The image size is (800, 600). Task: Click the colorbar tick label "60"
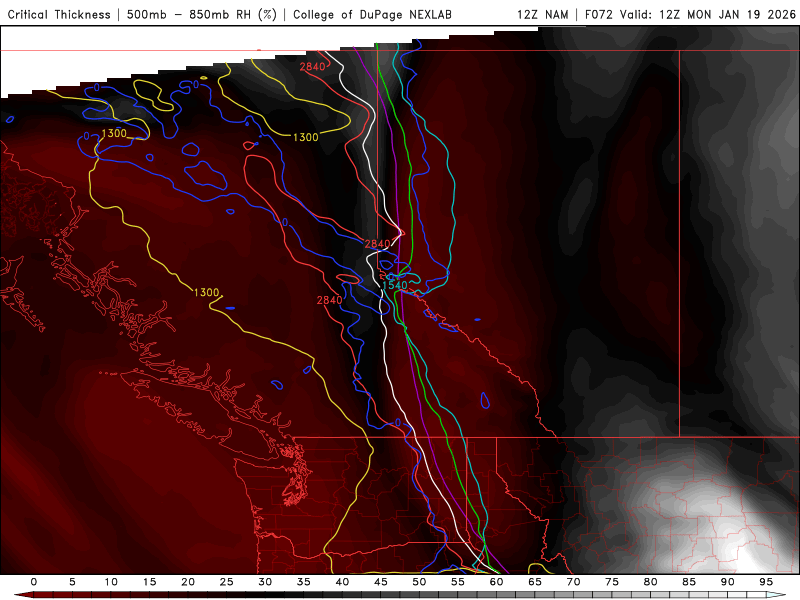[496, 582]
